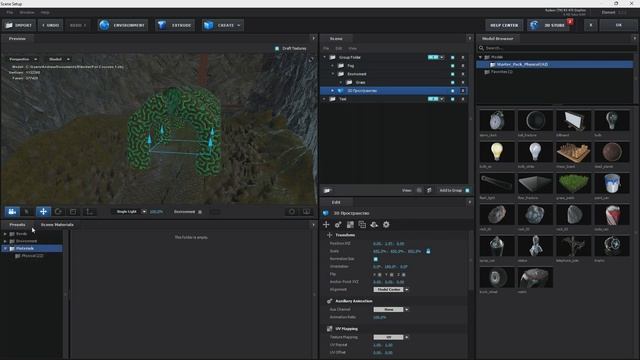Open the File menu in the top menu bar
Image resolution: width=640 pixels, height=360 pixels.
click(9, 13)
